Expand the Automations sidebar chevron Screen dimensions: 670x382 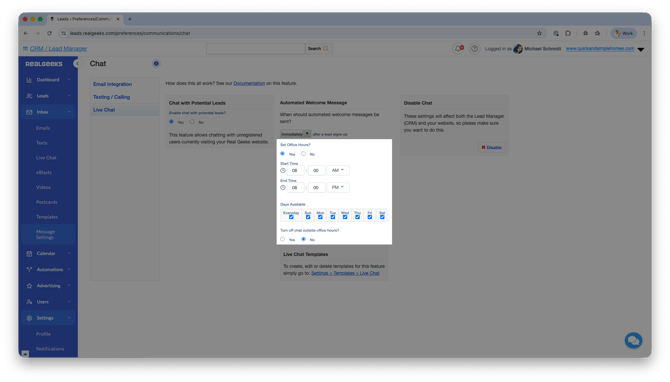pos(69,270)
